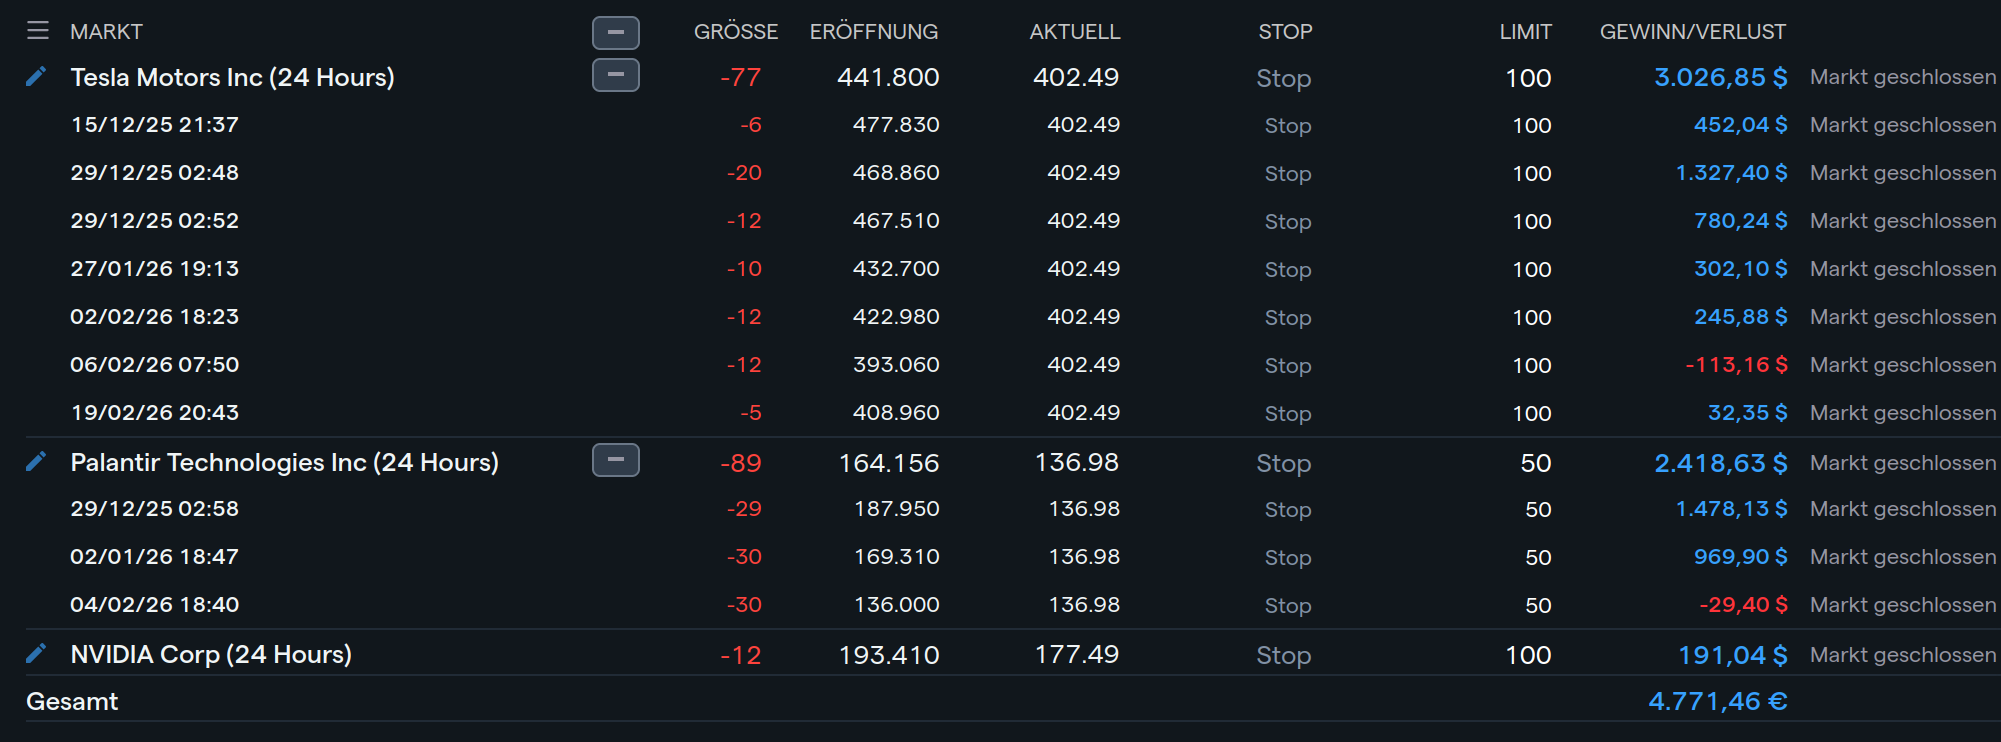Select the Tesla trade from 15/12/25 21:37

(154, 125)
